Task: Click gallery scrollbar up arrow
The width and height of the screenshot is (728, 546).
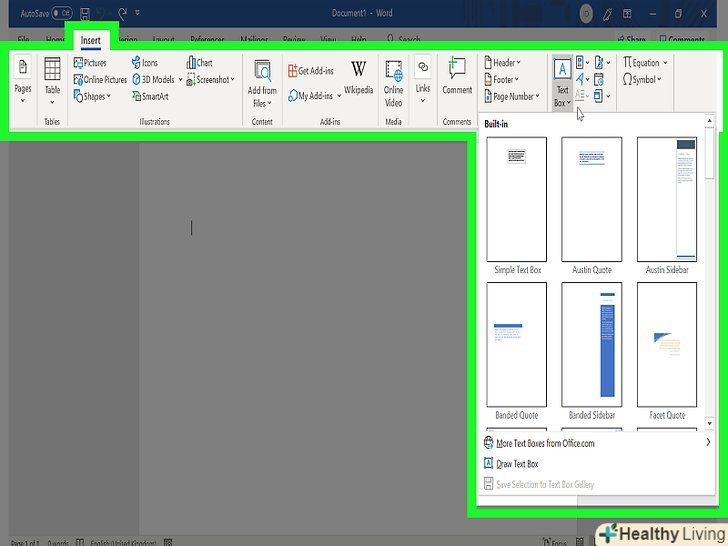Action: 709,121
